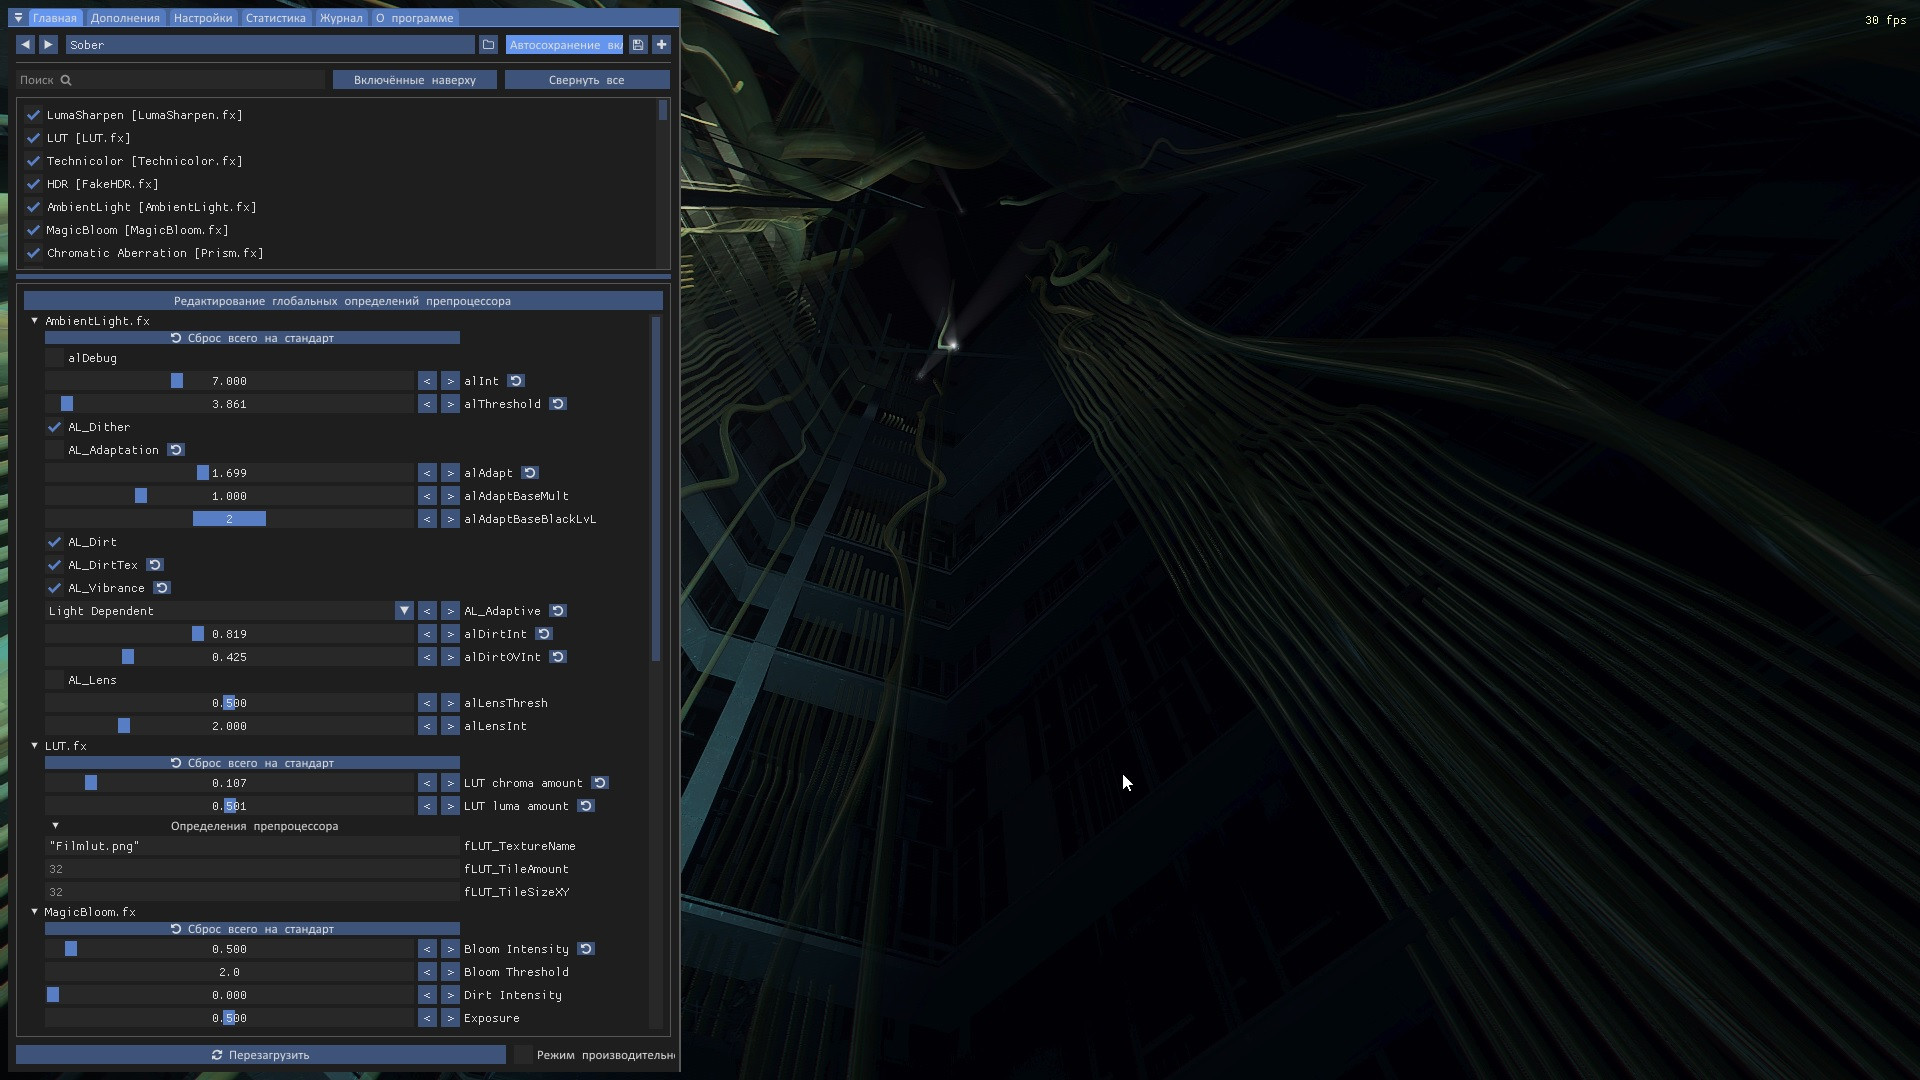
Task: Open the Статистика tab
Action: (x=275, y=17)
